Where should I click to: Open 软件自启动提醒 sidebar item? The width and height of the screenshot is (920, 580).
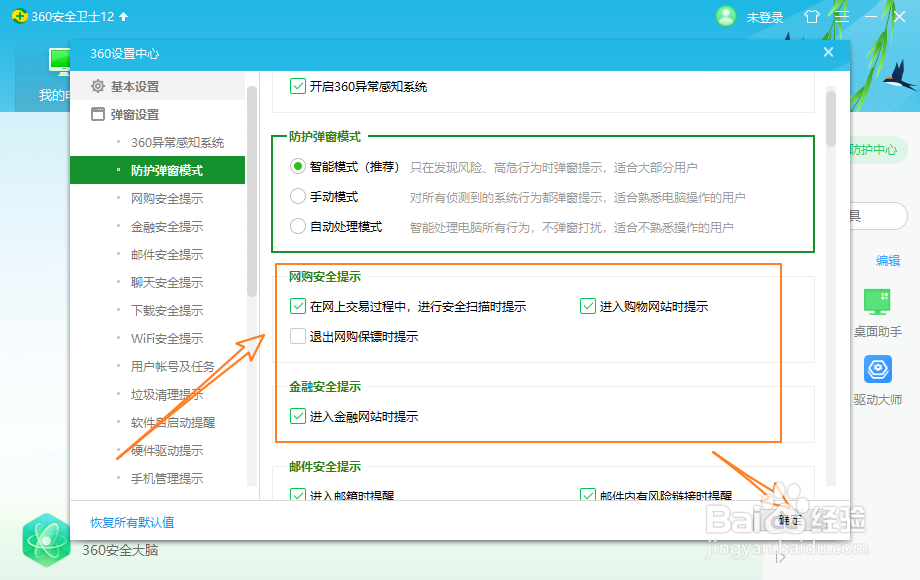pos(172,422)
